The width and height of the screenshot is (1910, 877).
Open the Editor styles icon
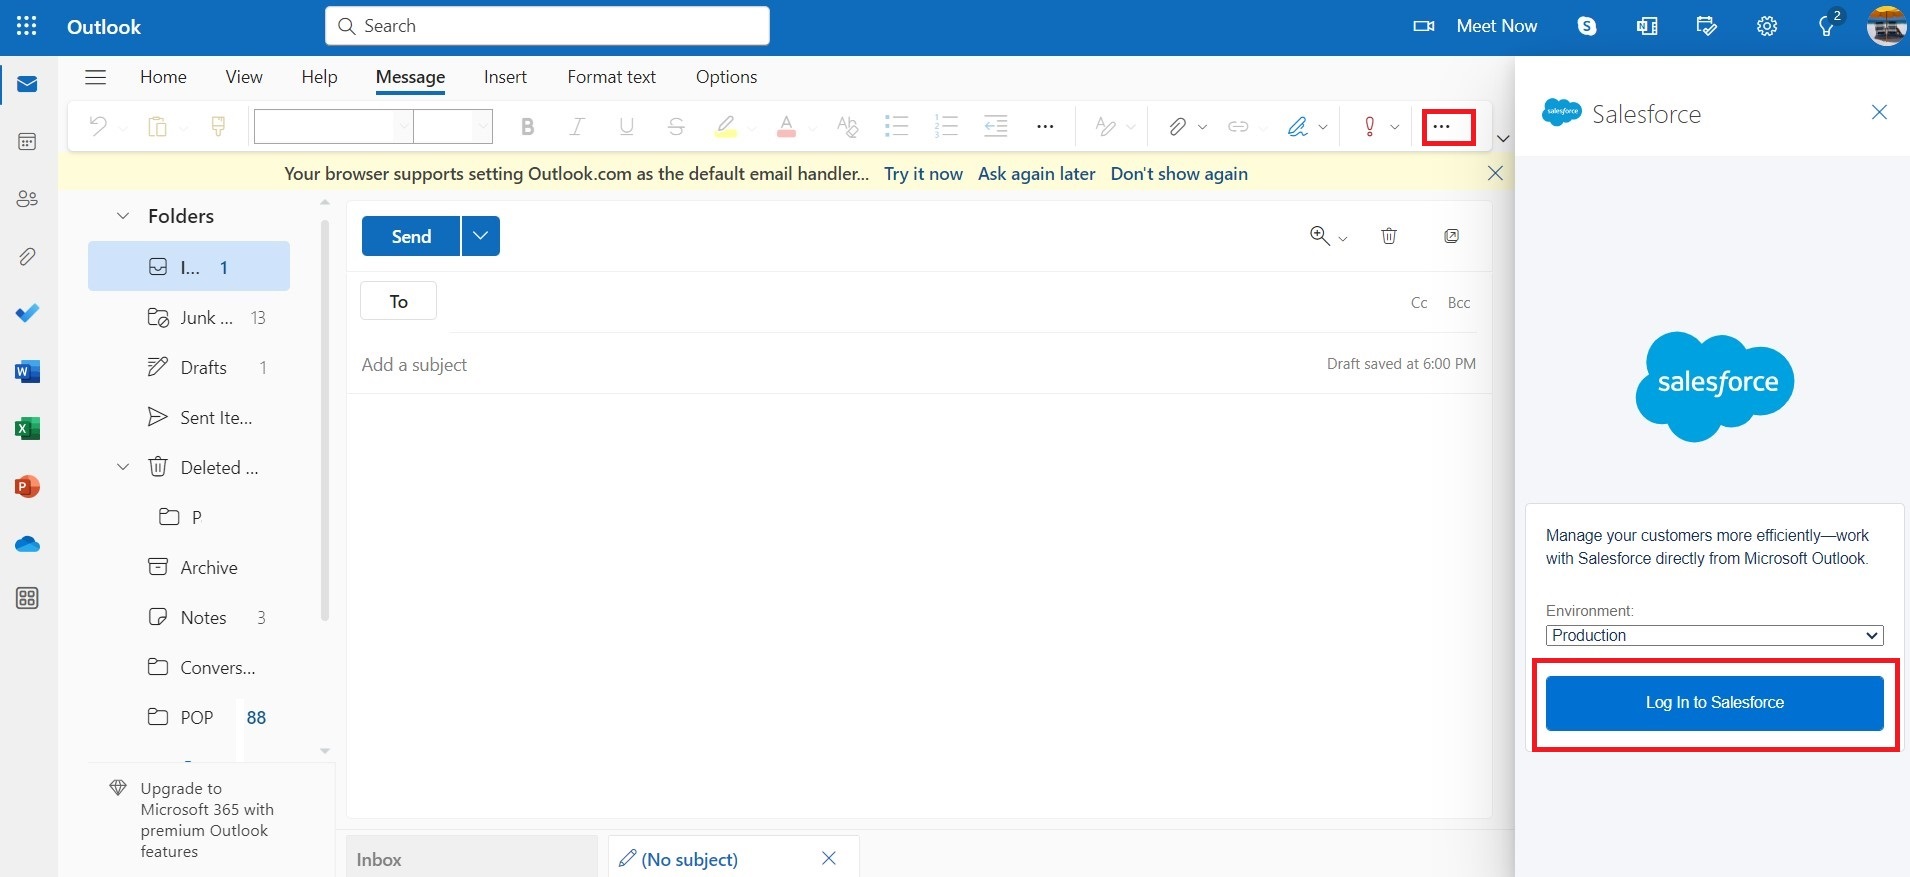(1105, 126)
